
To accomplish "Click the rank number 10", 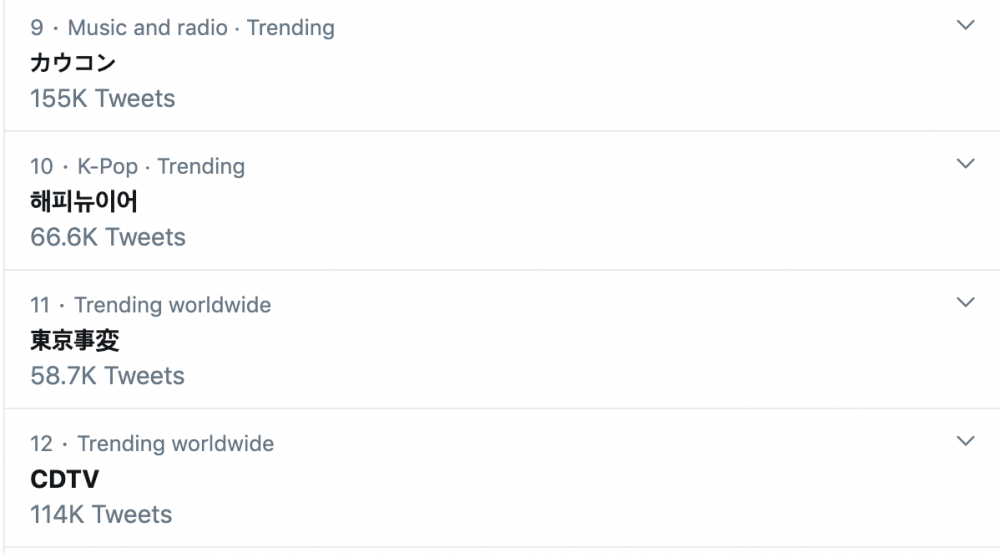I will [x=41, y=166].
